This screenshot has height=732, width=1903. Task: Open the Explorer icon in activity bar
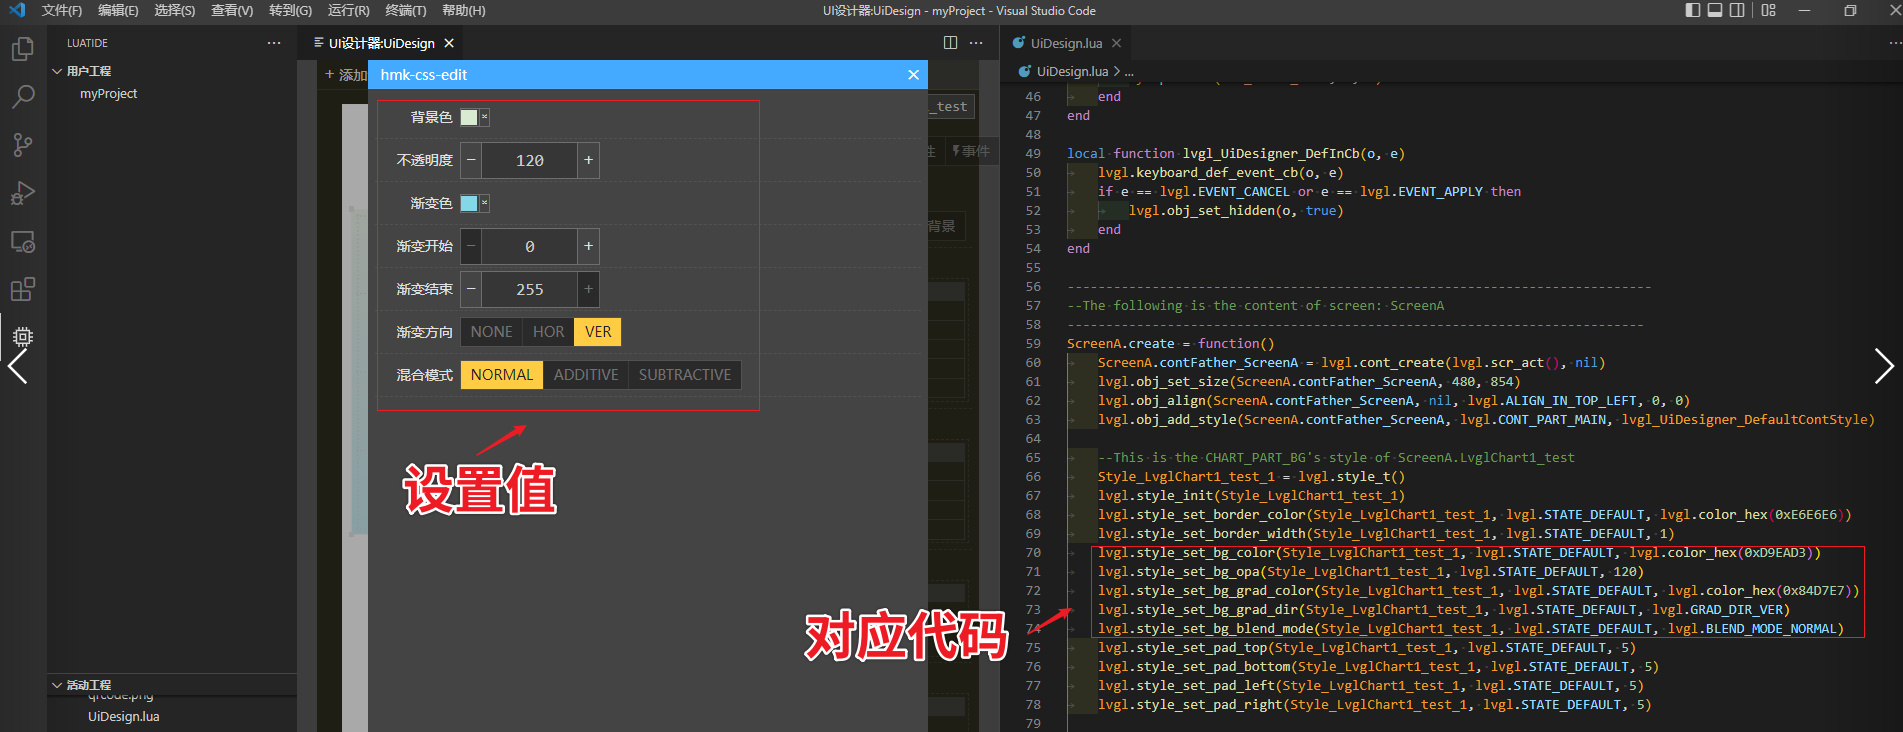coord(22,49)
